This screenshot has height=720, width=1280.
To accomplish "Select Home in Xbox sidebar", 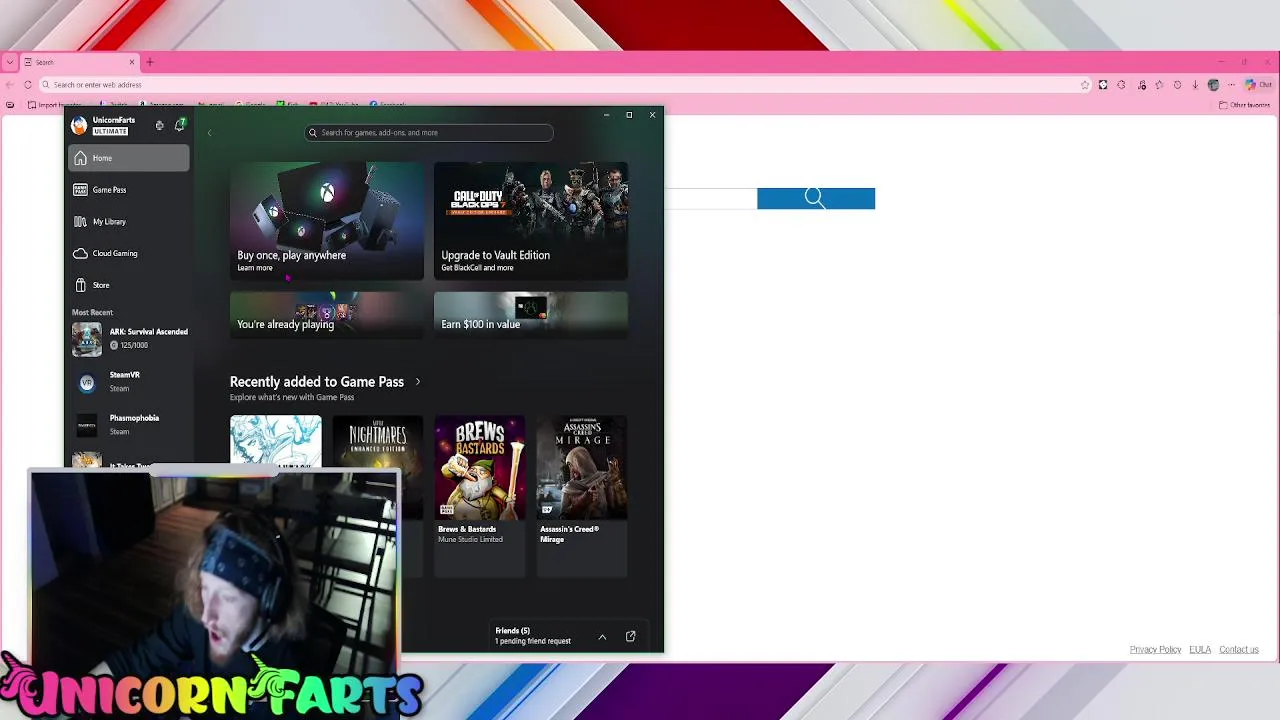I will coord(128,158).
